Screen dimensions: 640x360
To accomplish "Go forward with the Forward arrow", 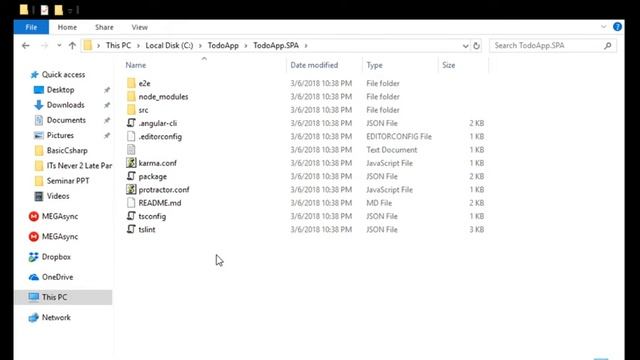I will coord(44,46).
